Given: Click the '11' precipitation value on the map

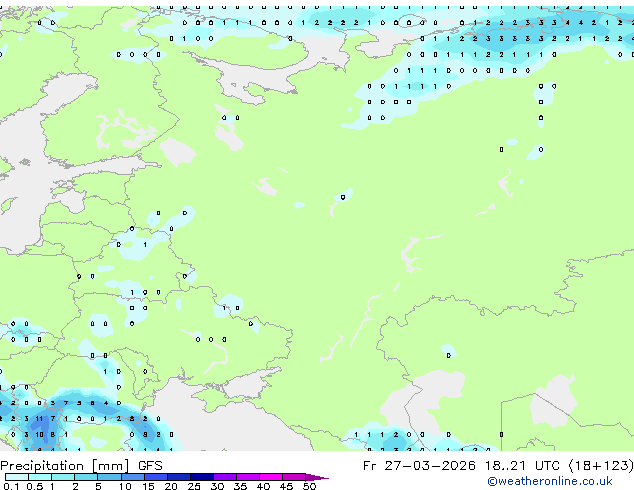Looking at the screenshot, I should [x=39, y=418].
